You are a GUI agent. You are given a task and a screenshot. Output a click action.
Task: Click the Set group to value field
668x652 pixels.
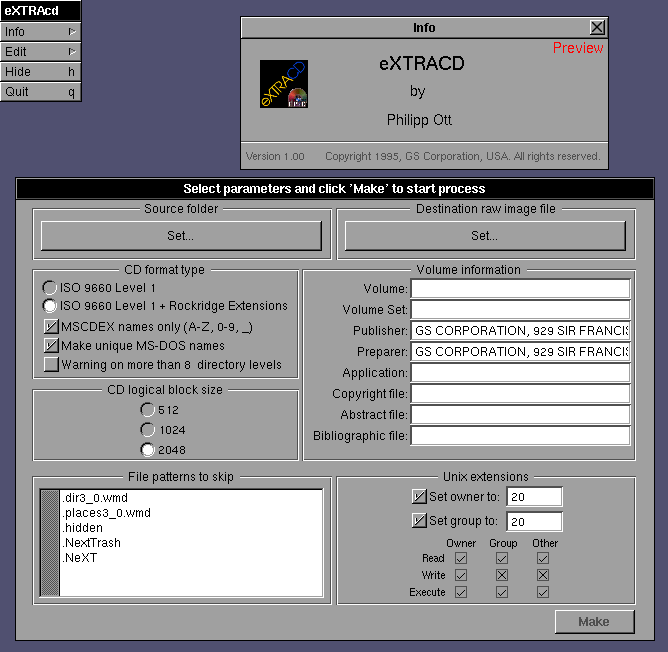[534, 521]
